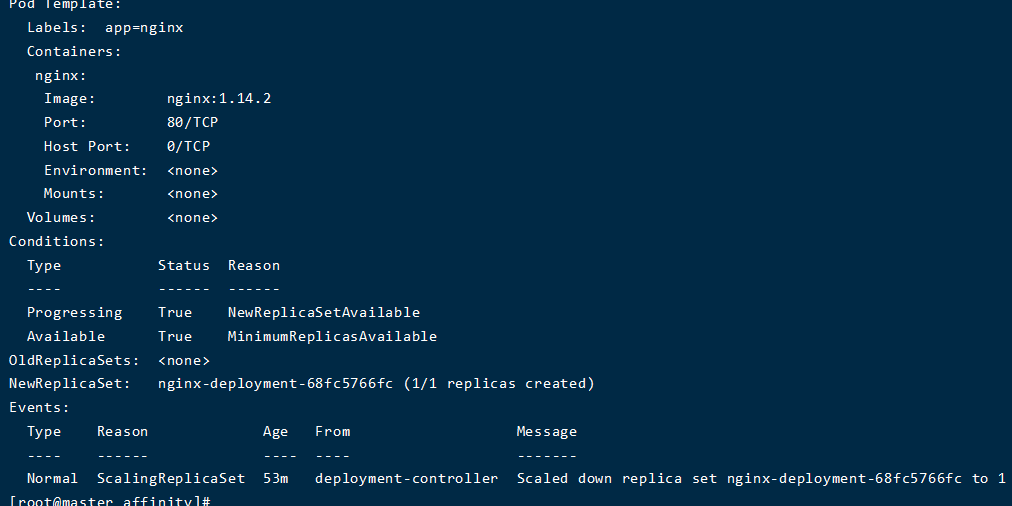
Task: Click the Events: section heading
Action: click(39, 407)
